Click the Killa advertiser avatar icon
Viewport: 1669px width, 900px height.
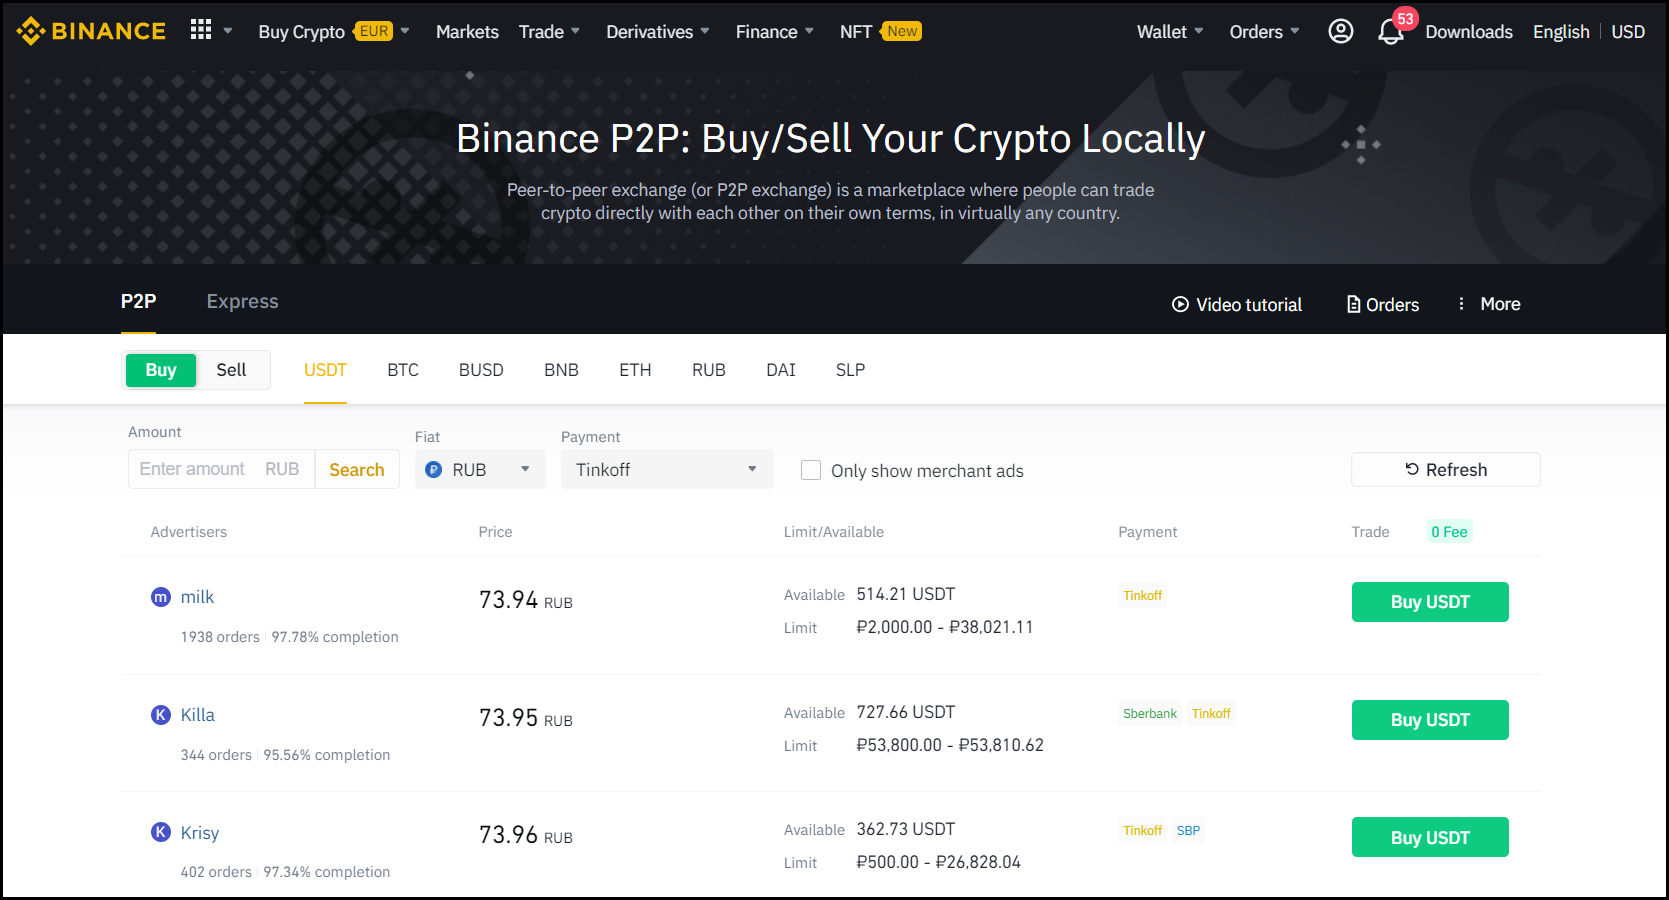click(x=160, y=715)
